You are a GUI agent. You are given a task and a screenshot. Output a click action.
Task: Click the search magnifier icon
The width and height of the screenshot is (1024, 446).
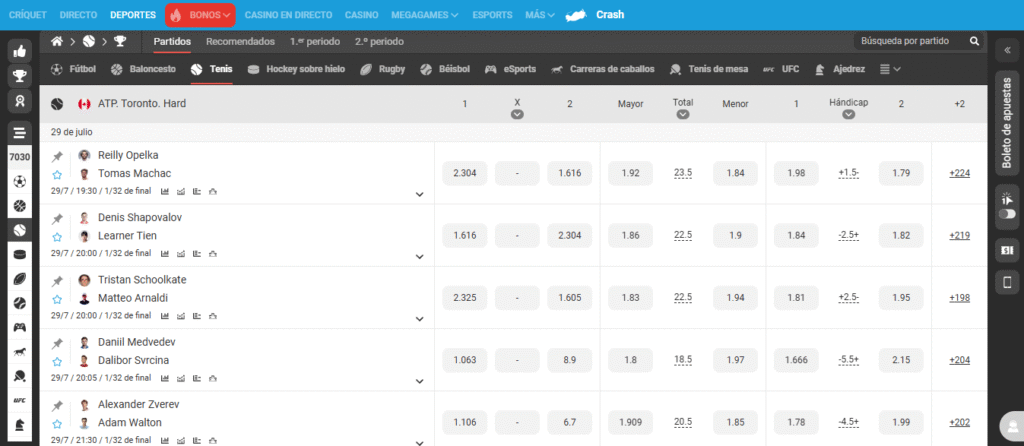[974, 41]
